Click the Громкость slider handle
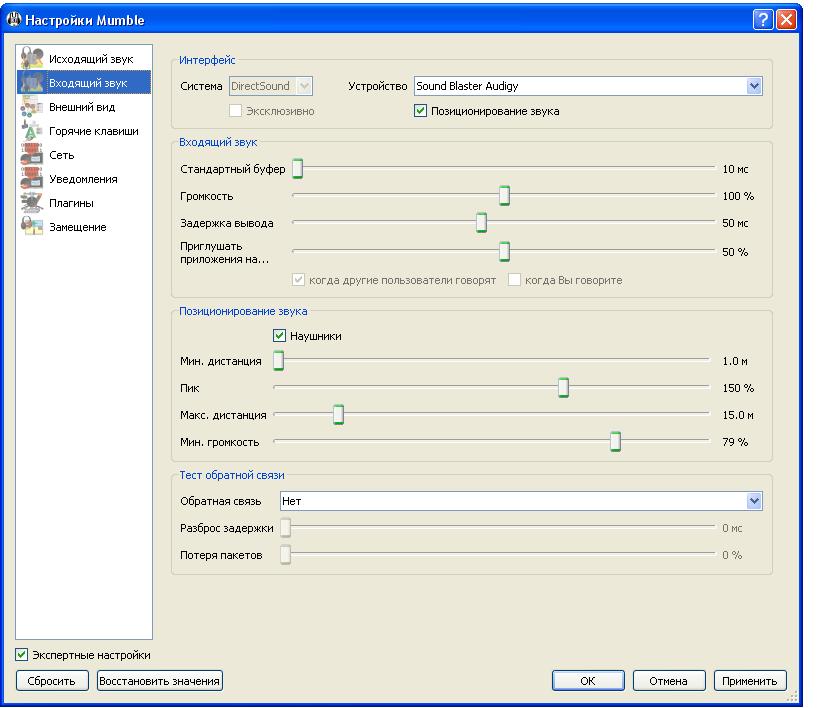Screen dimensions: 840x708 [504, 196]
